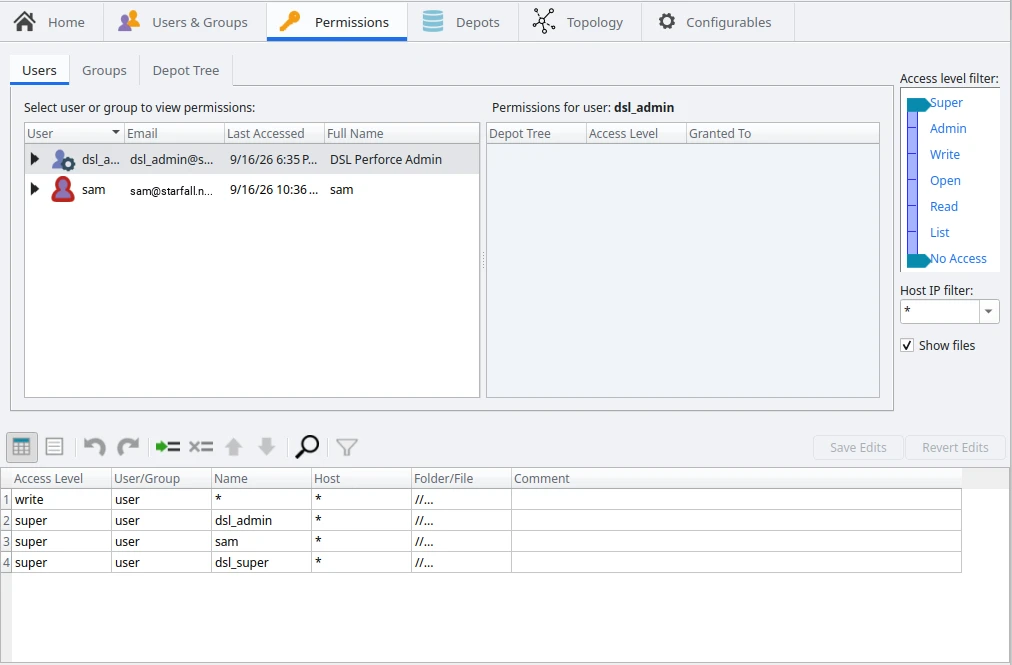1012x665 pixels.
Task: Open the Host IP filter dropdown
Action: point(988,312)
